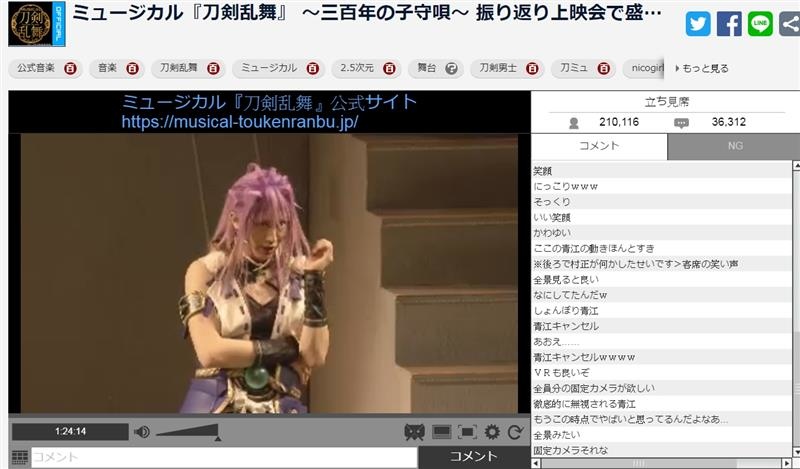
Task: Toggle comment display with Nicovideo TV icon
Action: coord(414,432)
